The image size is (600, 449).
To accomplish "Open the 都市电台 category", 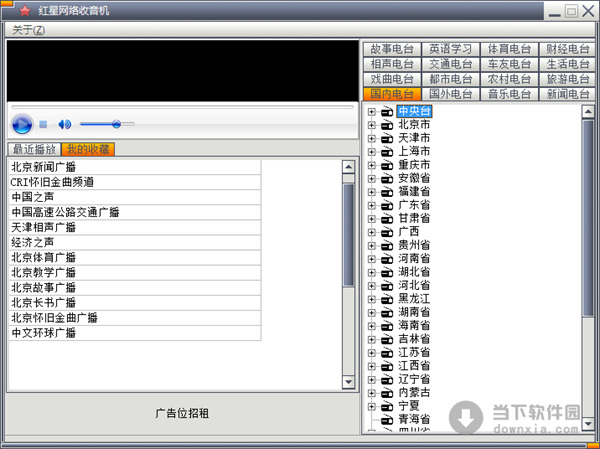I will point(450,79).
